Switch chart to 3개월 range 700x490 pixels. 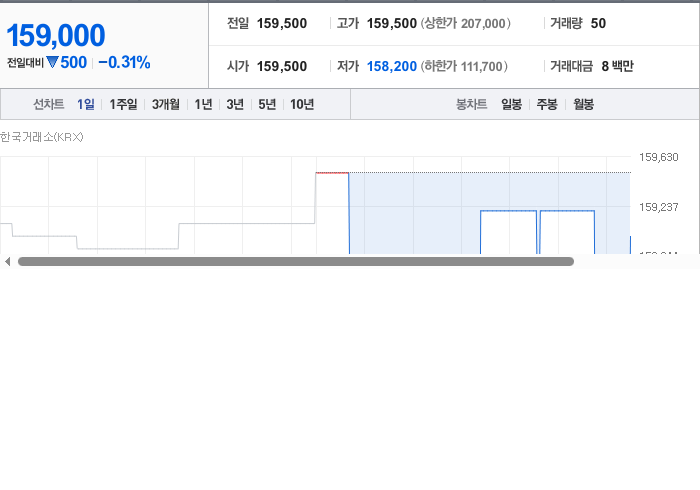(x=166, y=104)
